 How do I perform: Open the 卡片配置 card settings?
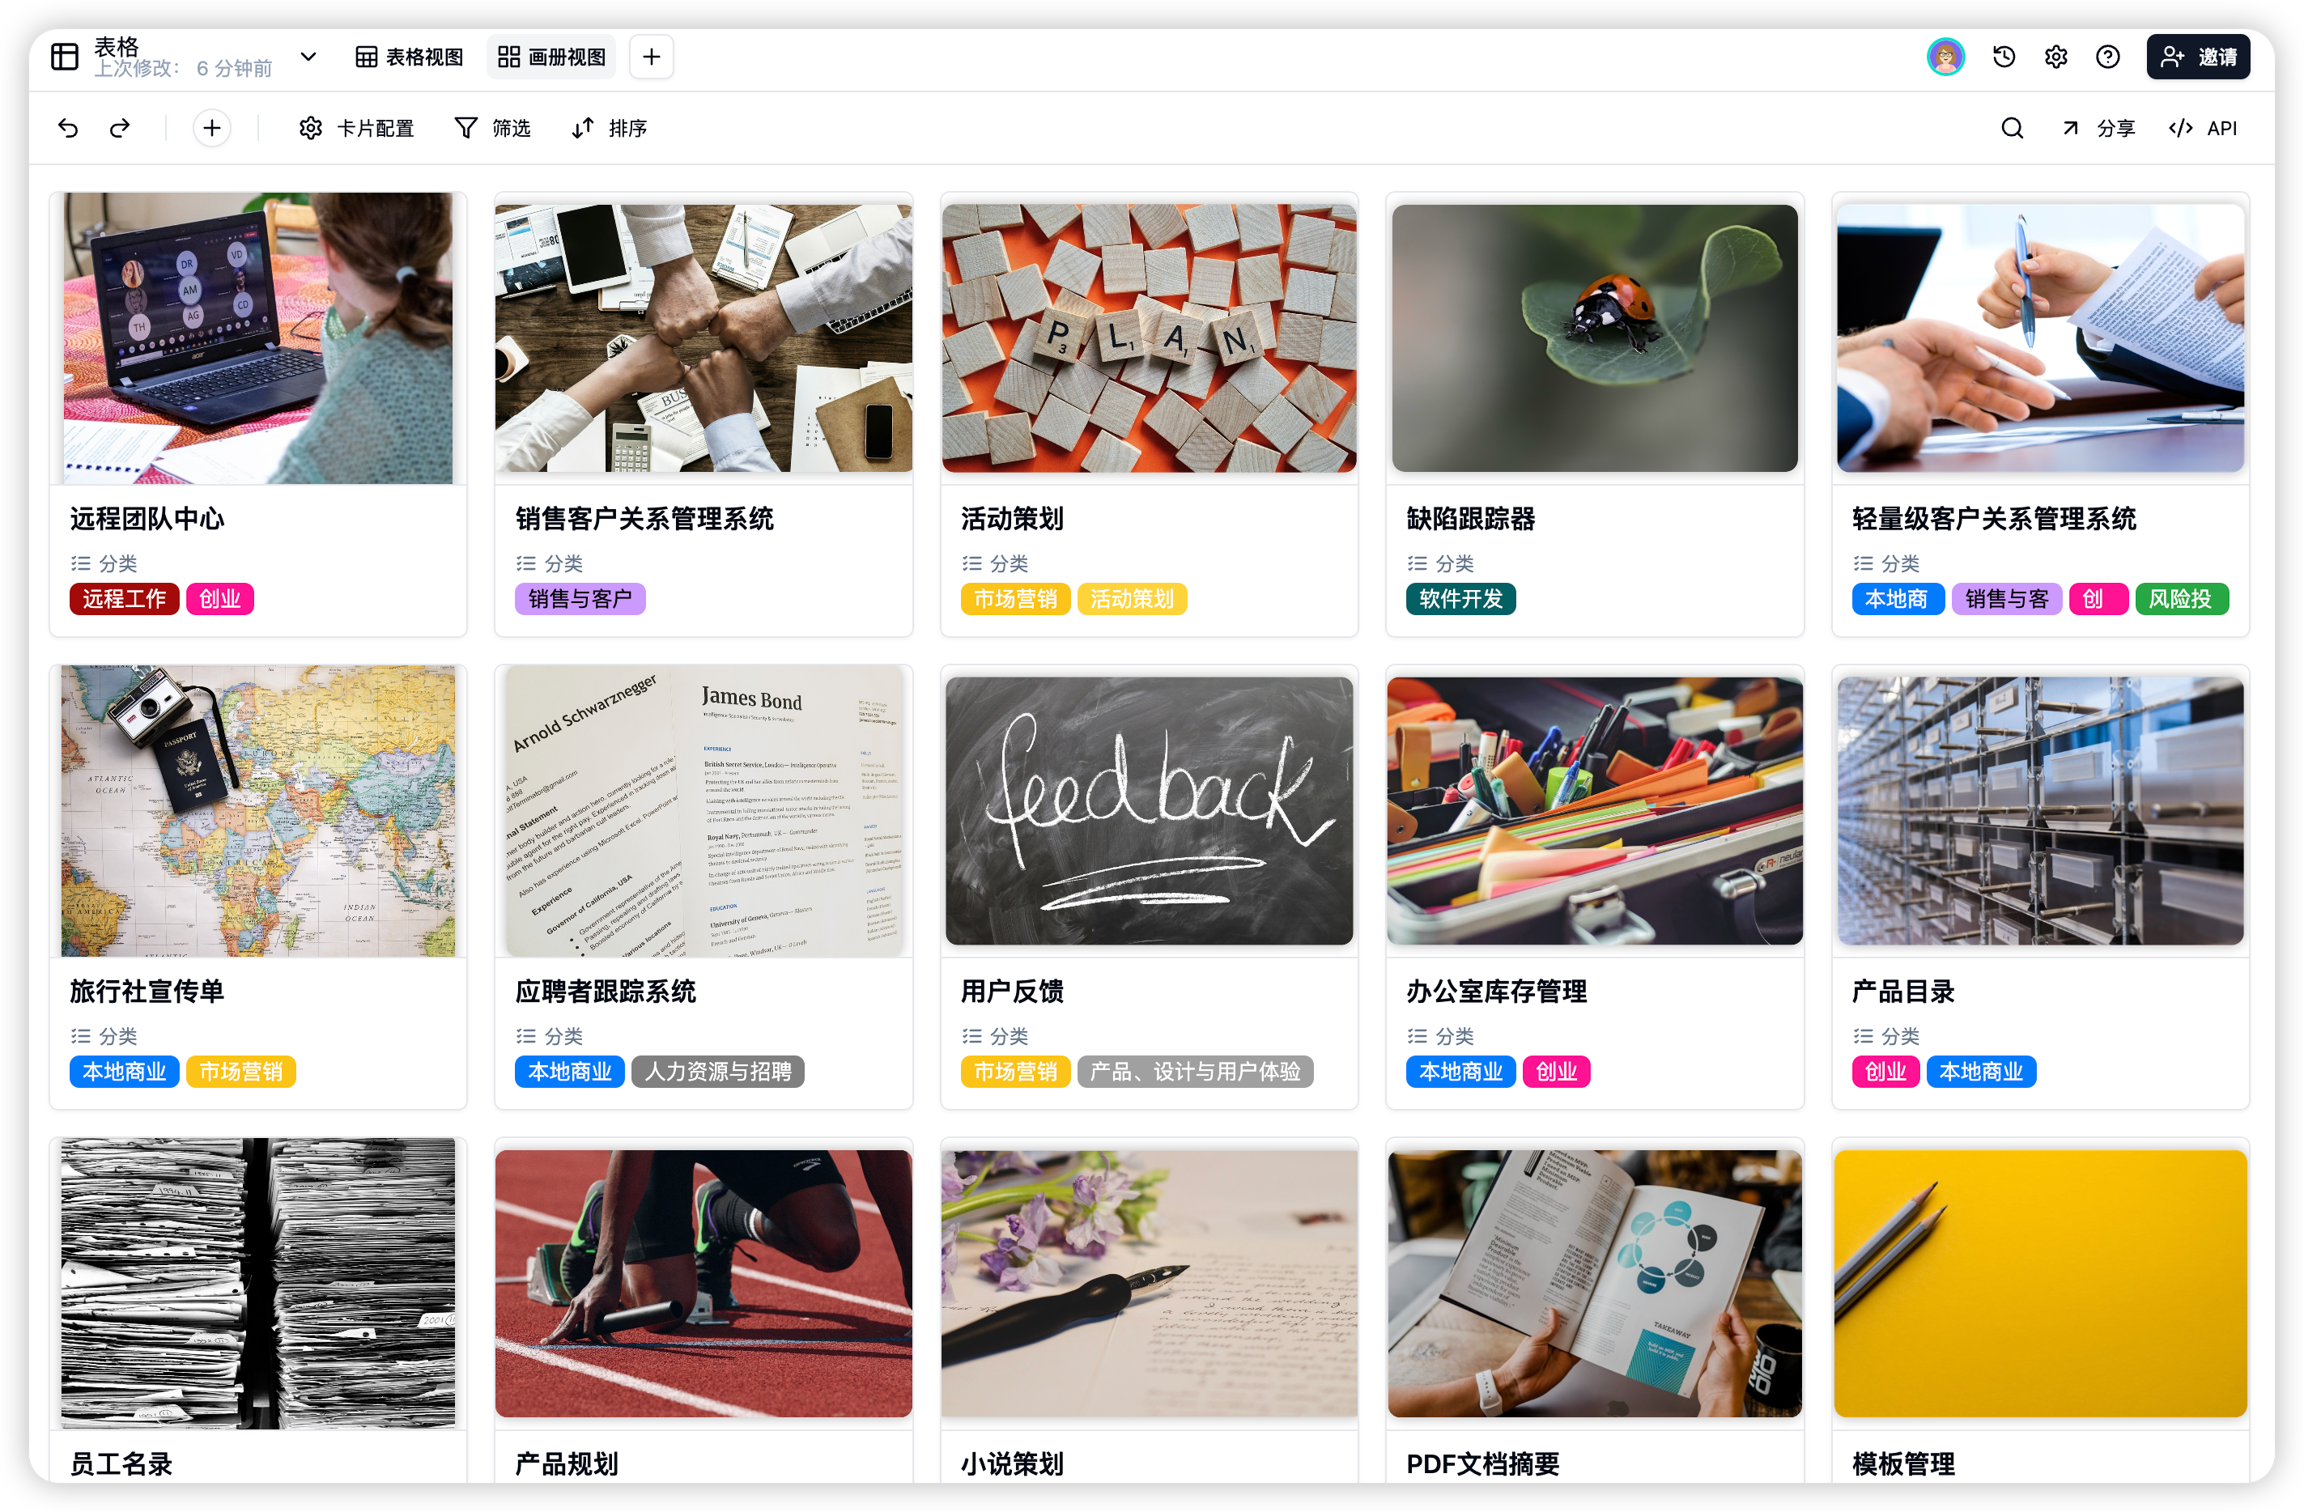click(357, 128)
